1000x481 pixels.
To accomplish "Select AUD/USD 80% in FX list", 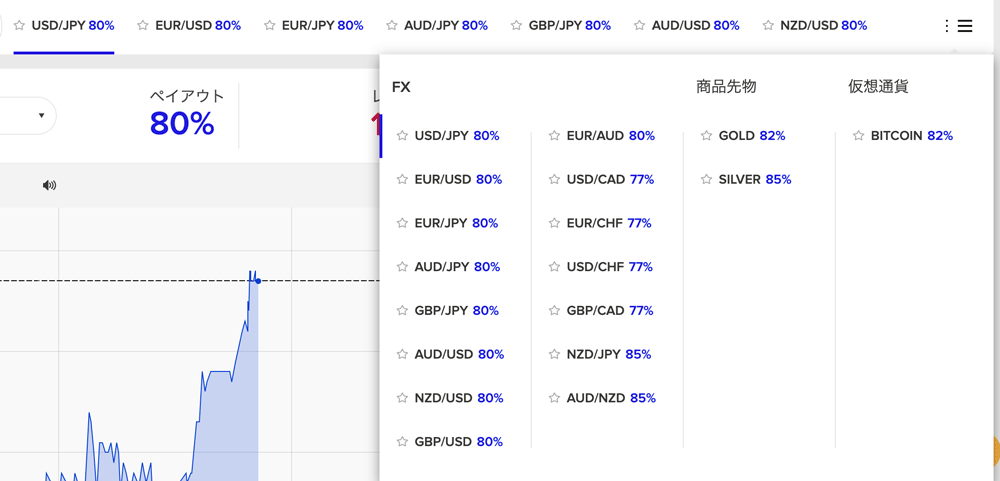I will click(459, 354).
